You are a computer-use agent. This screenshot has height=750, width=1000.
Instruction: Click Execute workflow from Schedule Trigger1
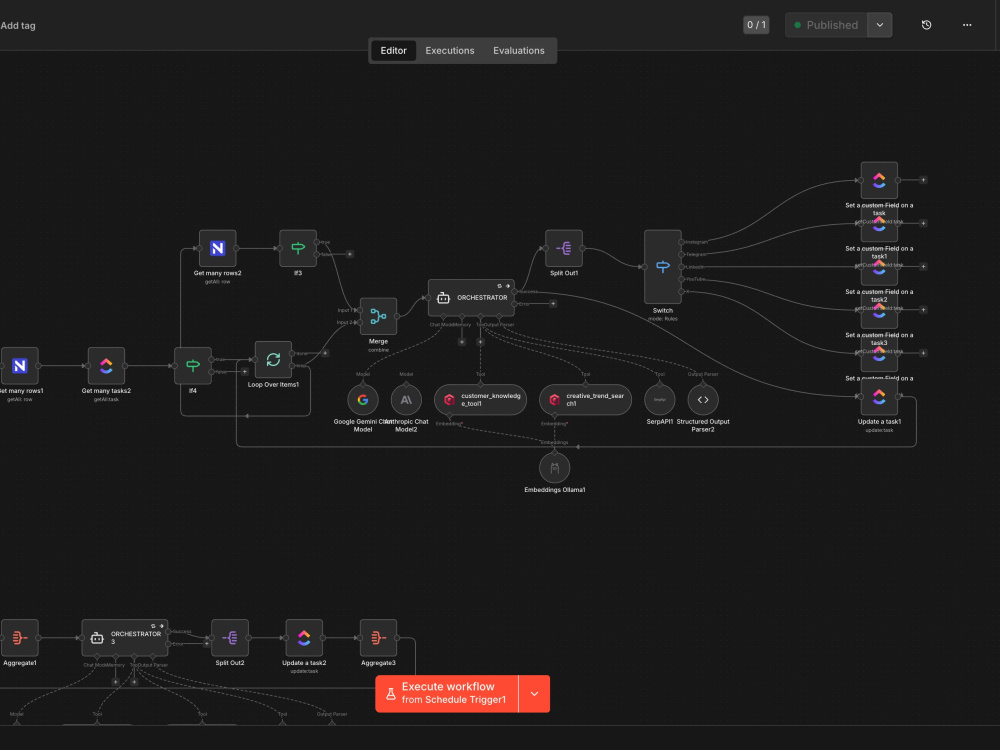[447, 694]
